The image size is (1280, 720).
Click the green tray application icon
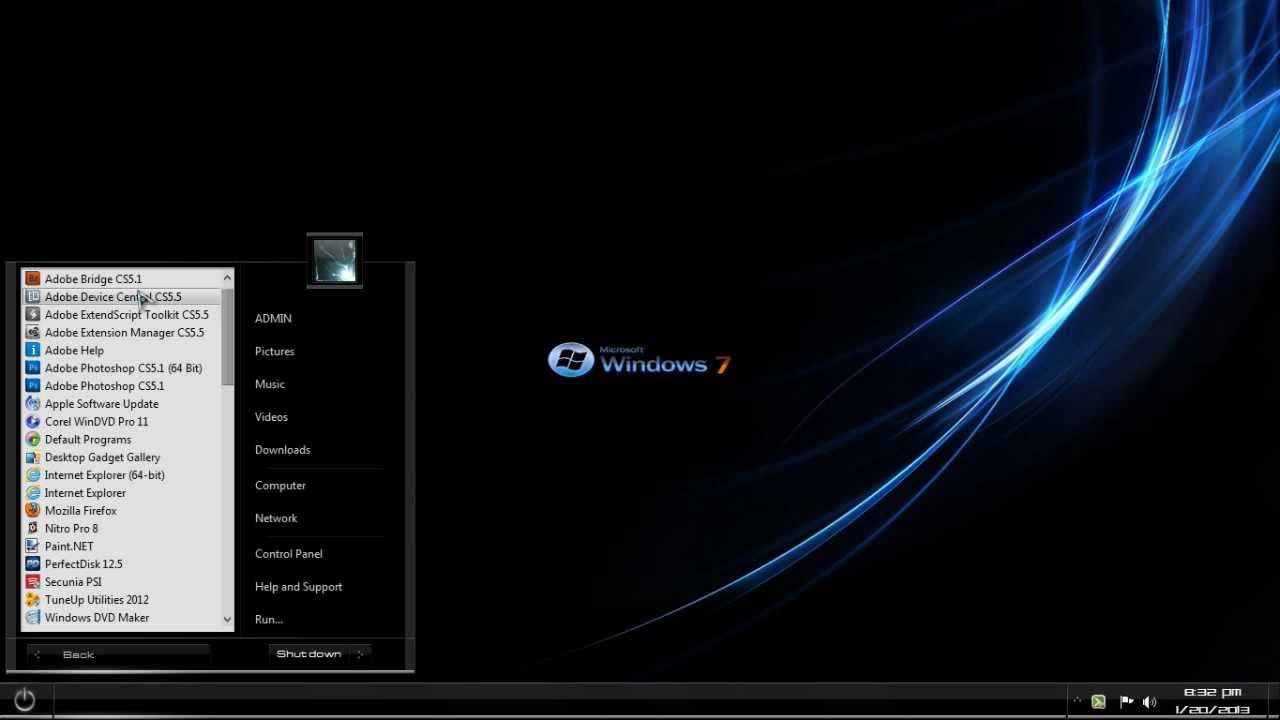(1098, 702)
